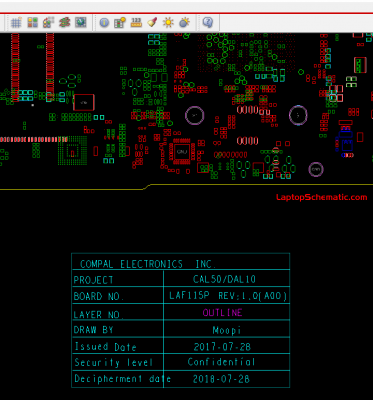The width and height of the screenshot is (373, 400).
Task: Activate the dark sun dehighlight tool
Action: [x=184, y=23]
